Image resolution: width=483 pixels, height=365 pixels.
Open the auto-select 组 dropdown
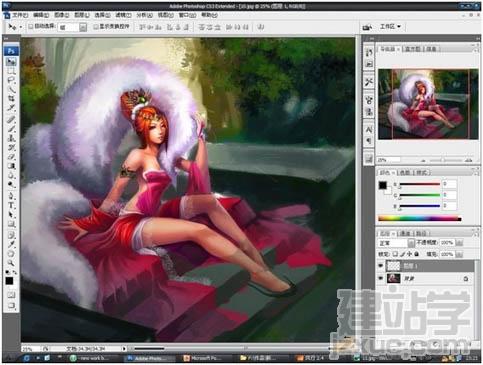tap(83, 27)
